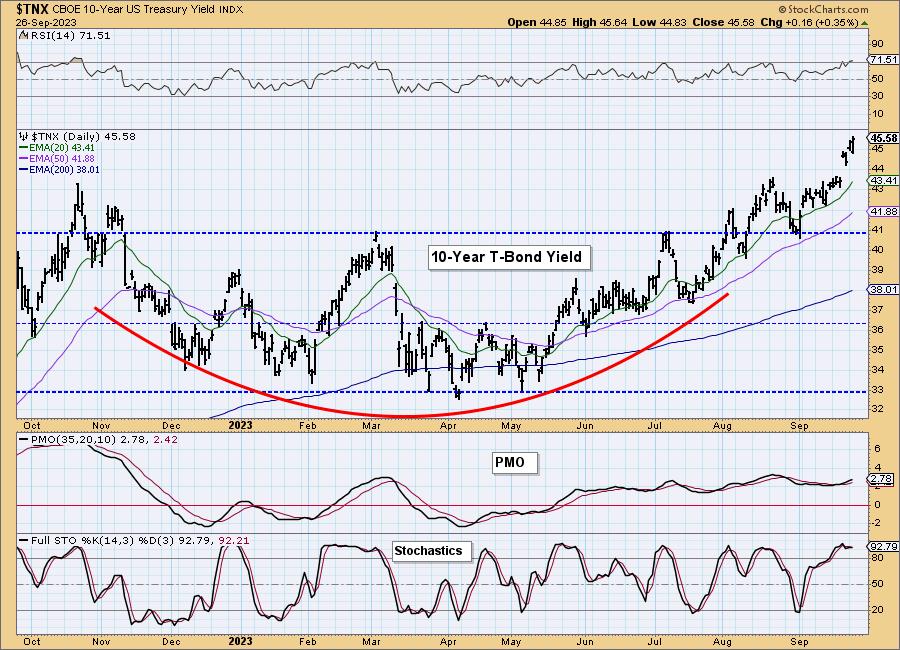Click the PMO(35,20,10) 2.78, 2.42 label
The height and width of the screenshot is (650, 900).
pos(104,439)
